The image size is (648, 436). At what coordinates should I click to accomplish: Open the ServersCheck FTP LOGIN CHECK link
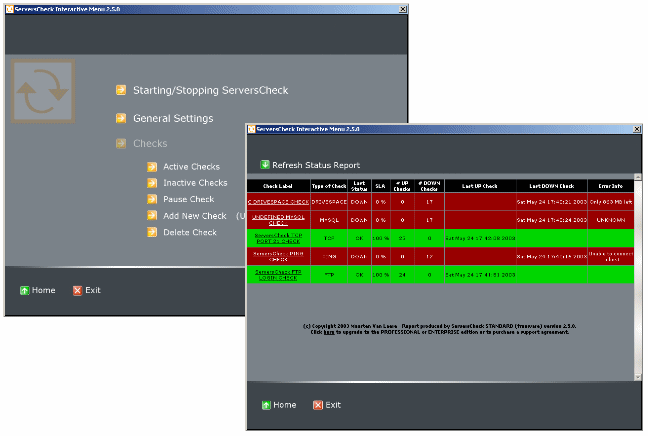point(278,275)
